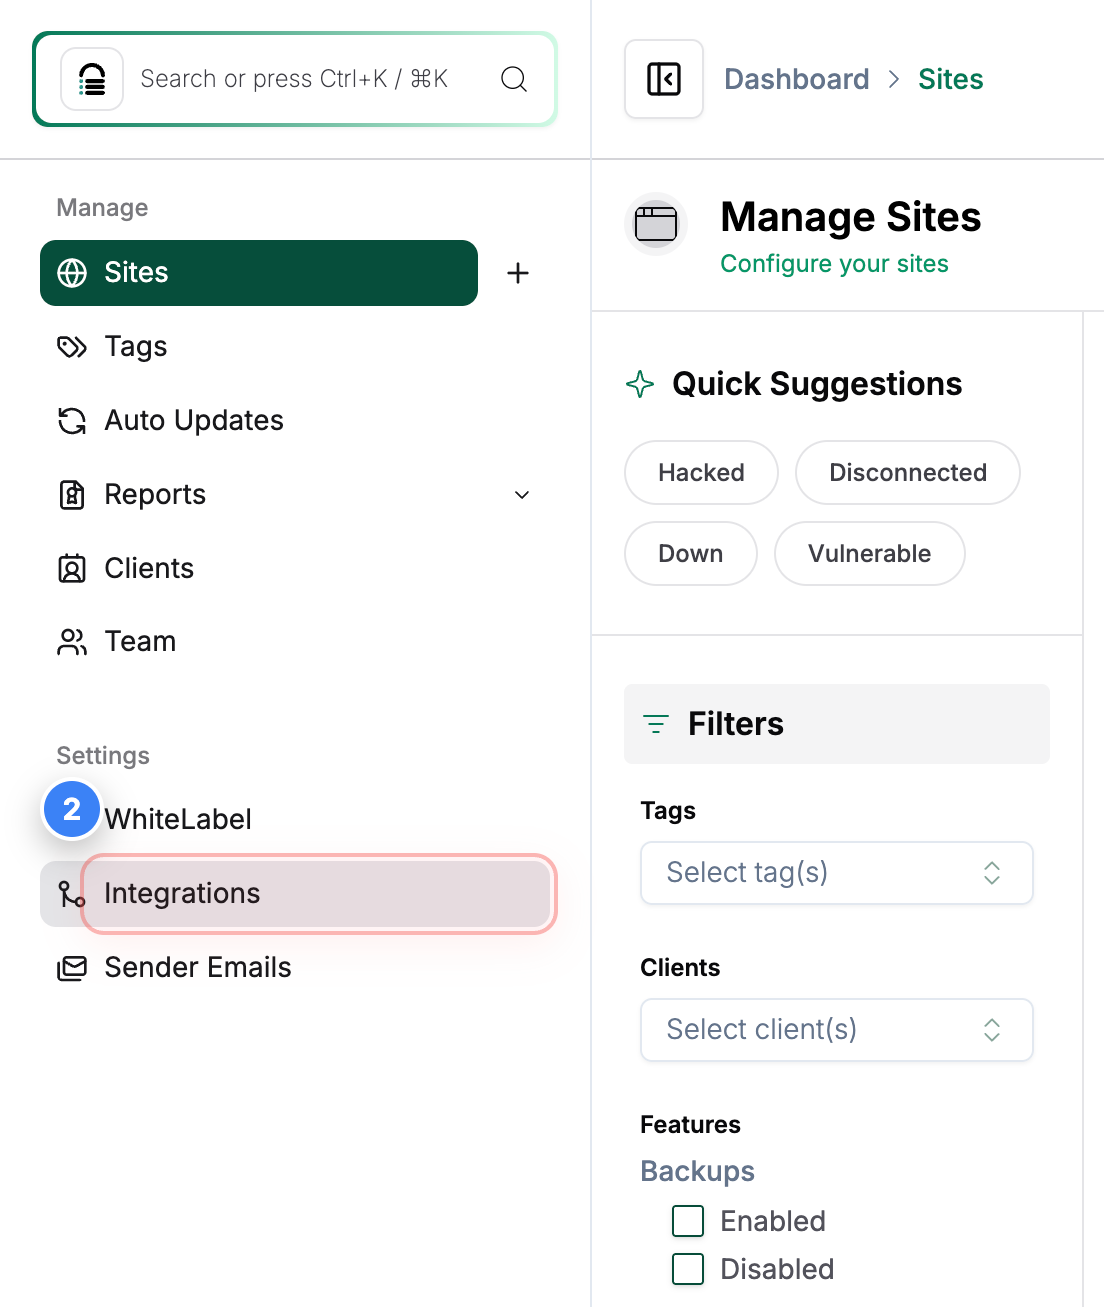Collapse the sidebar using the panel toggle icon

click(663, 79)
